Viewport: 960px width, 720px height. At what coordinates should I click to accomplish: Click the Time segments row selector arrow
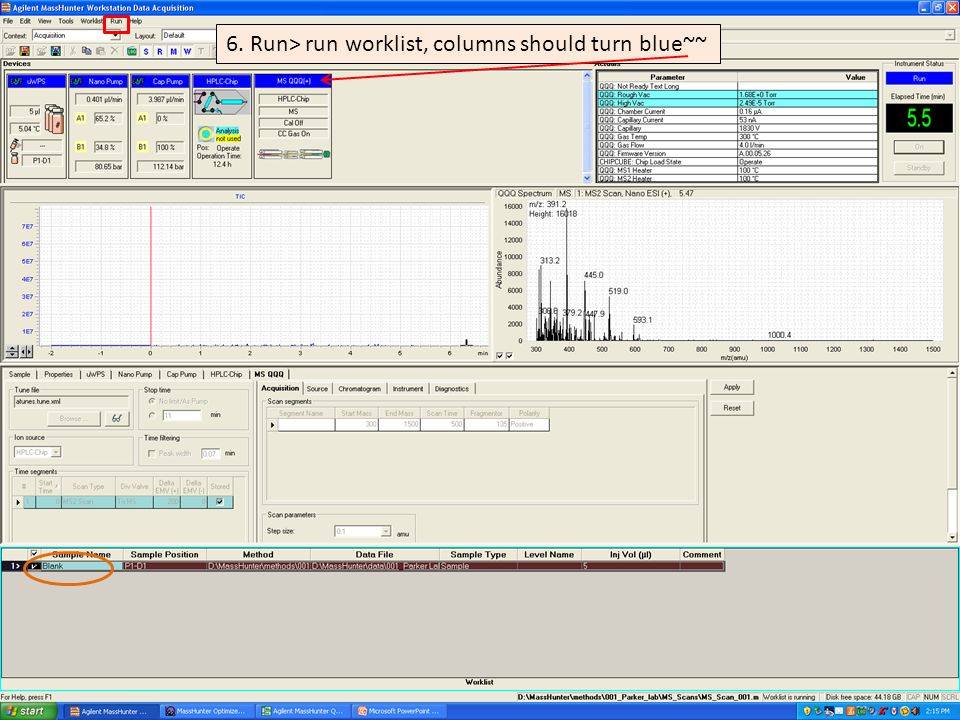[18, 502]
